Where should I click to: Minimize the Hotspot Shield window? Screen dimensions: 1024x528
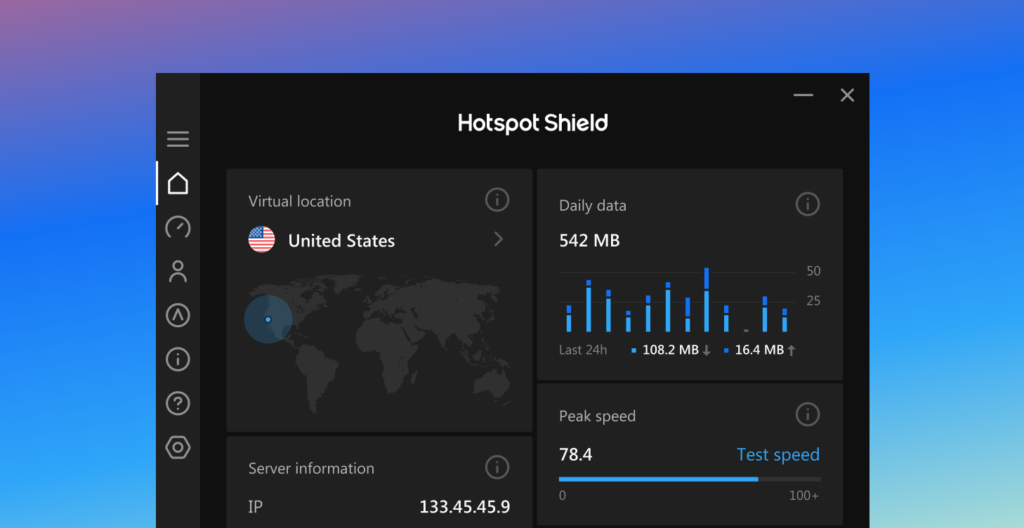[x=803, y=95]
